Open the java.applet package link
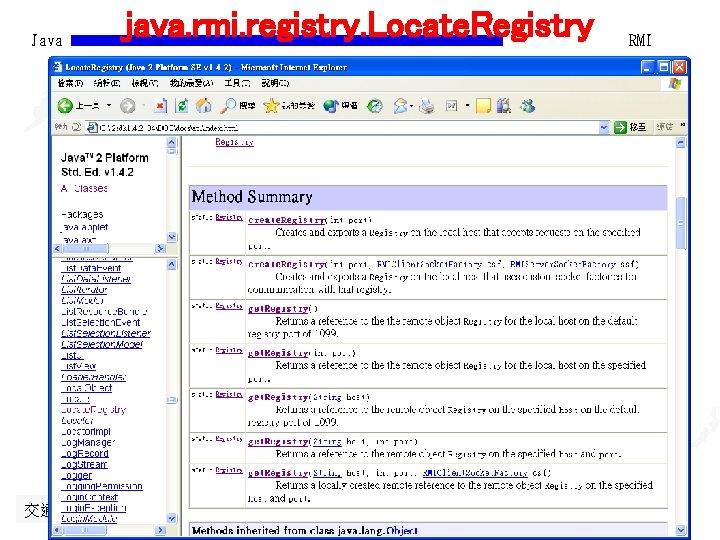The height and width of the screenshot is (540, 720). tap(84, 227)
